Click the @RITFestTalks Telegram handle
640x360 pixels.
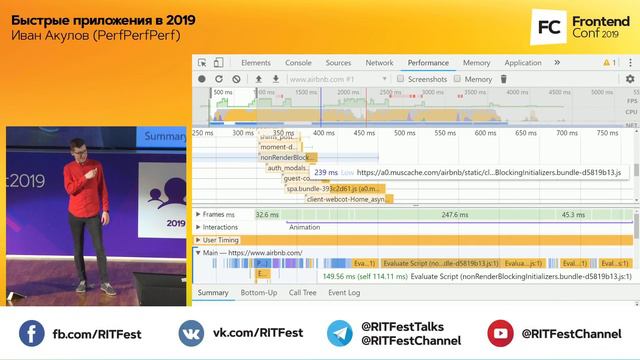coord(402,327)
